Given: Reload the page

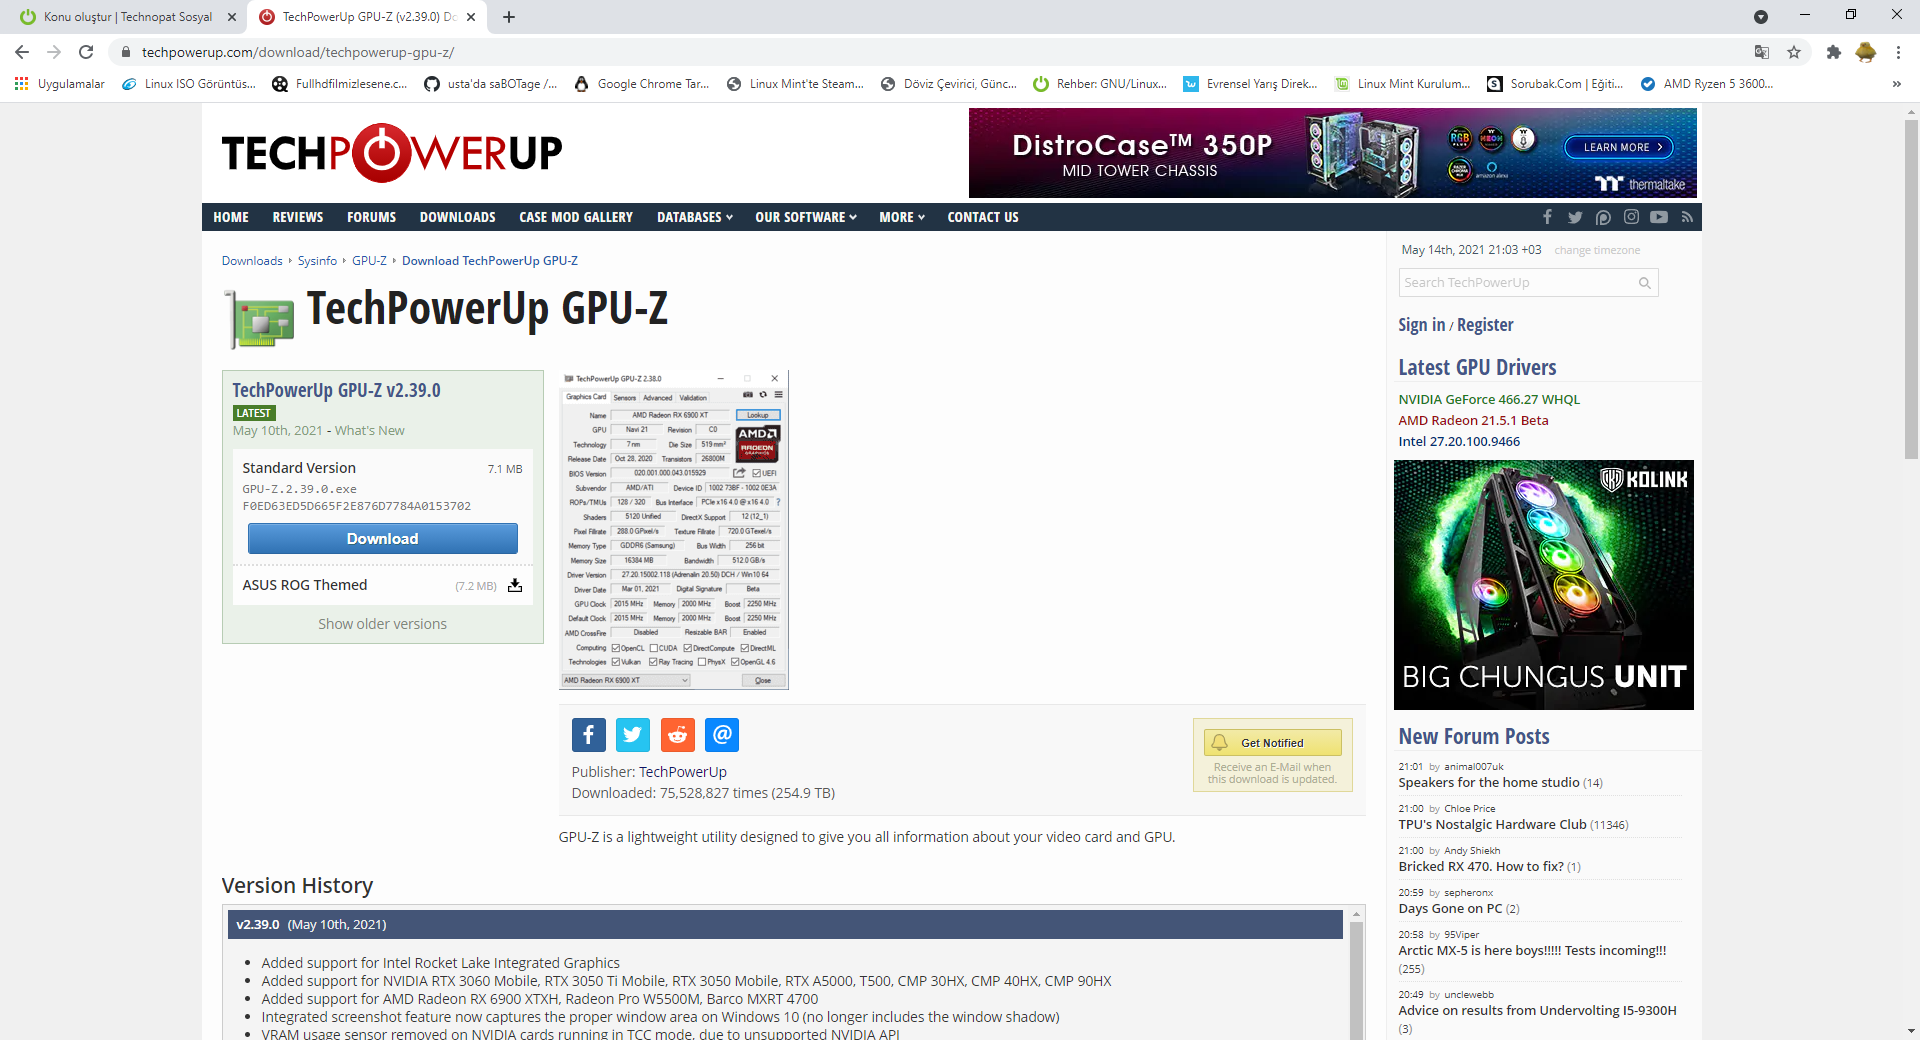Looking at the screenshot, I should tap(86, 52).
